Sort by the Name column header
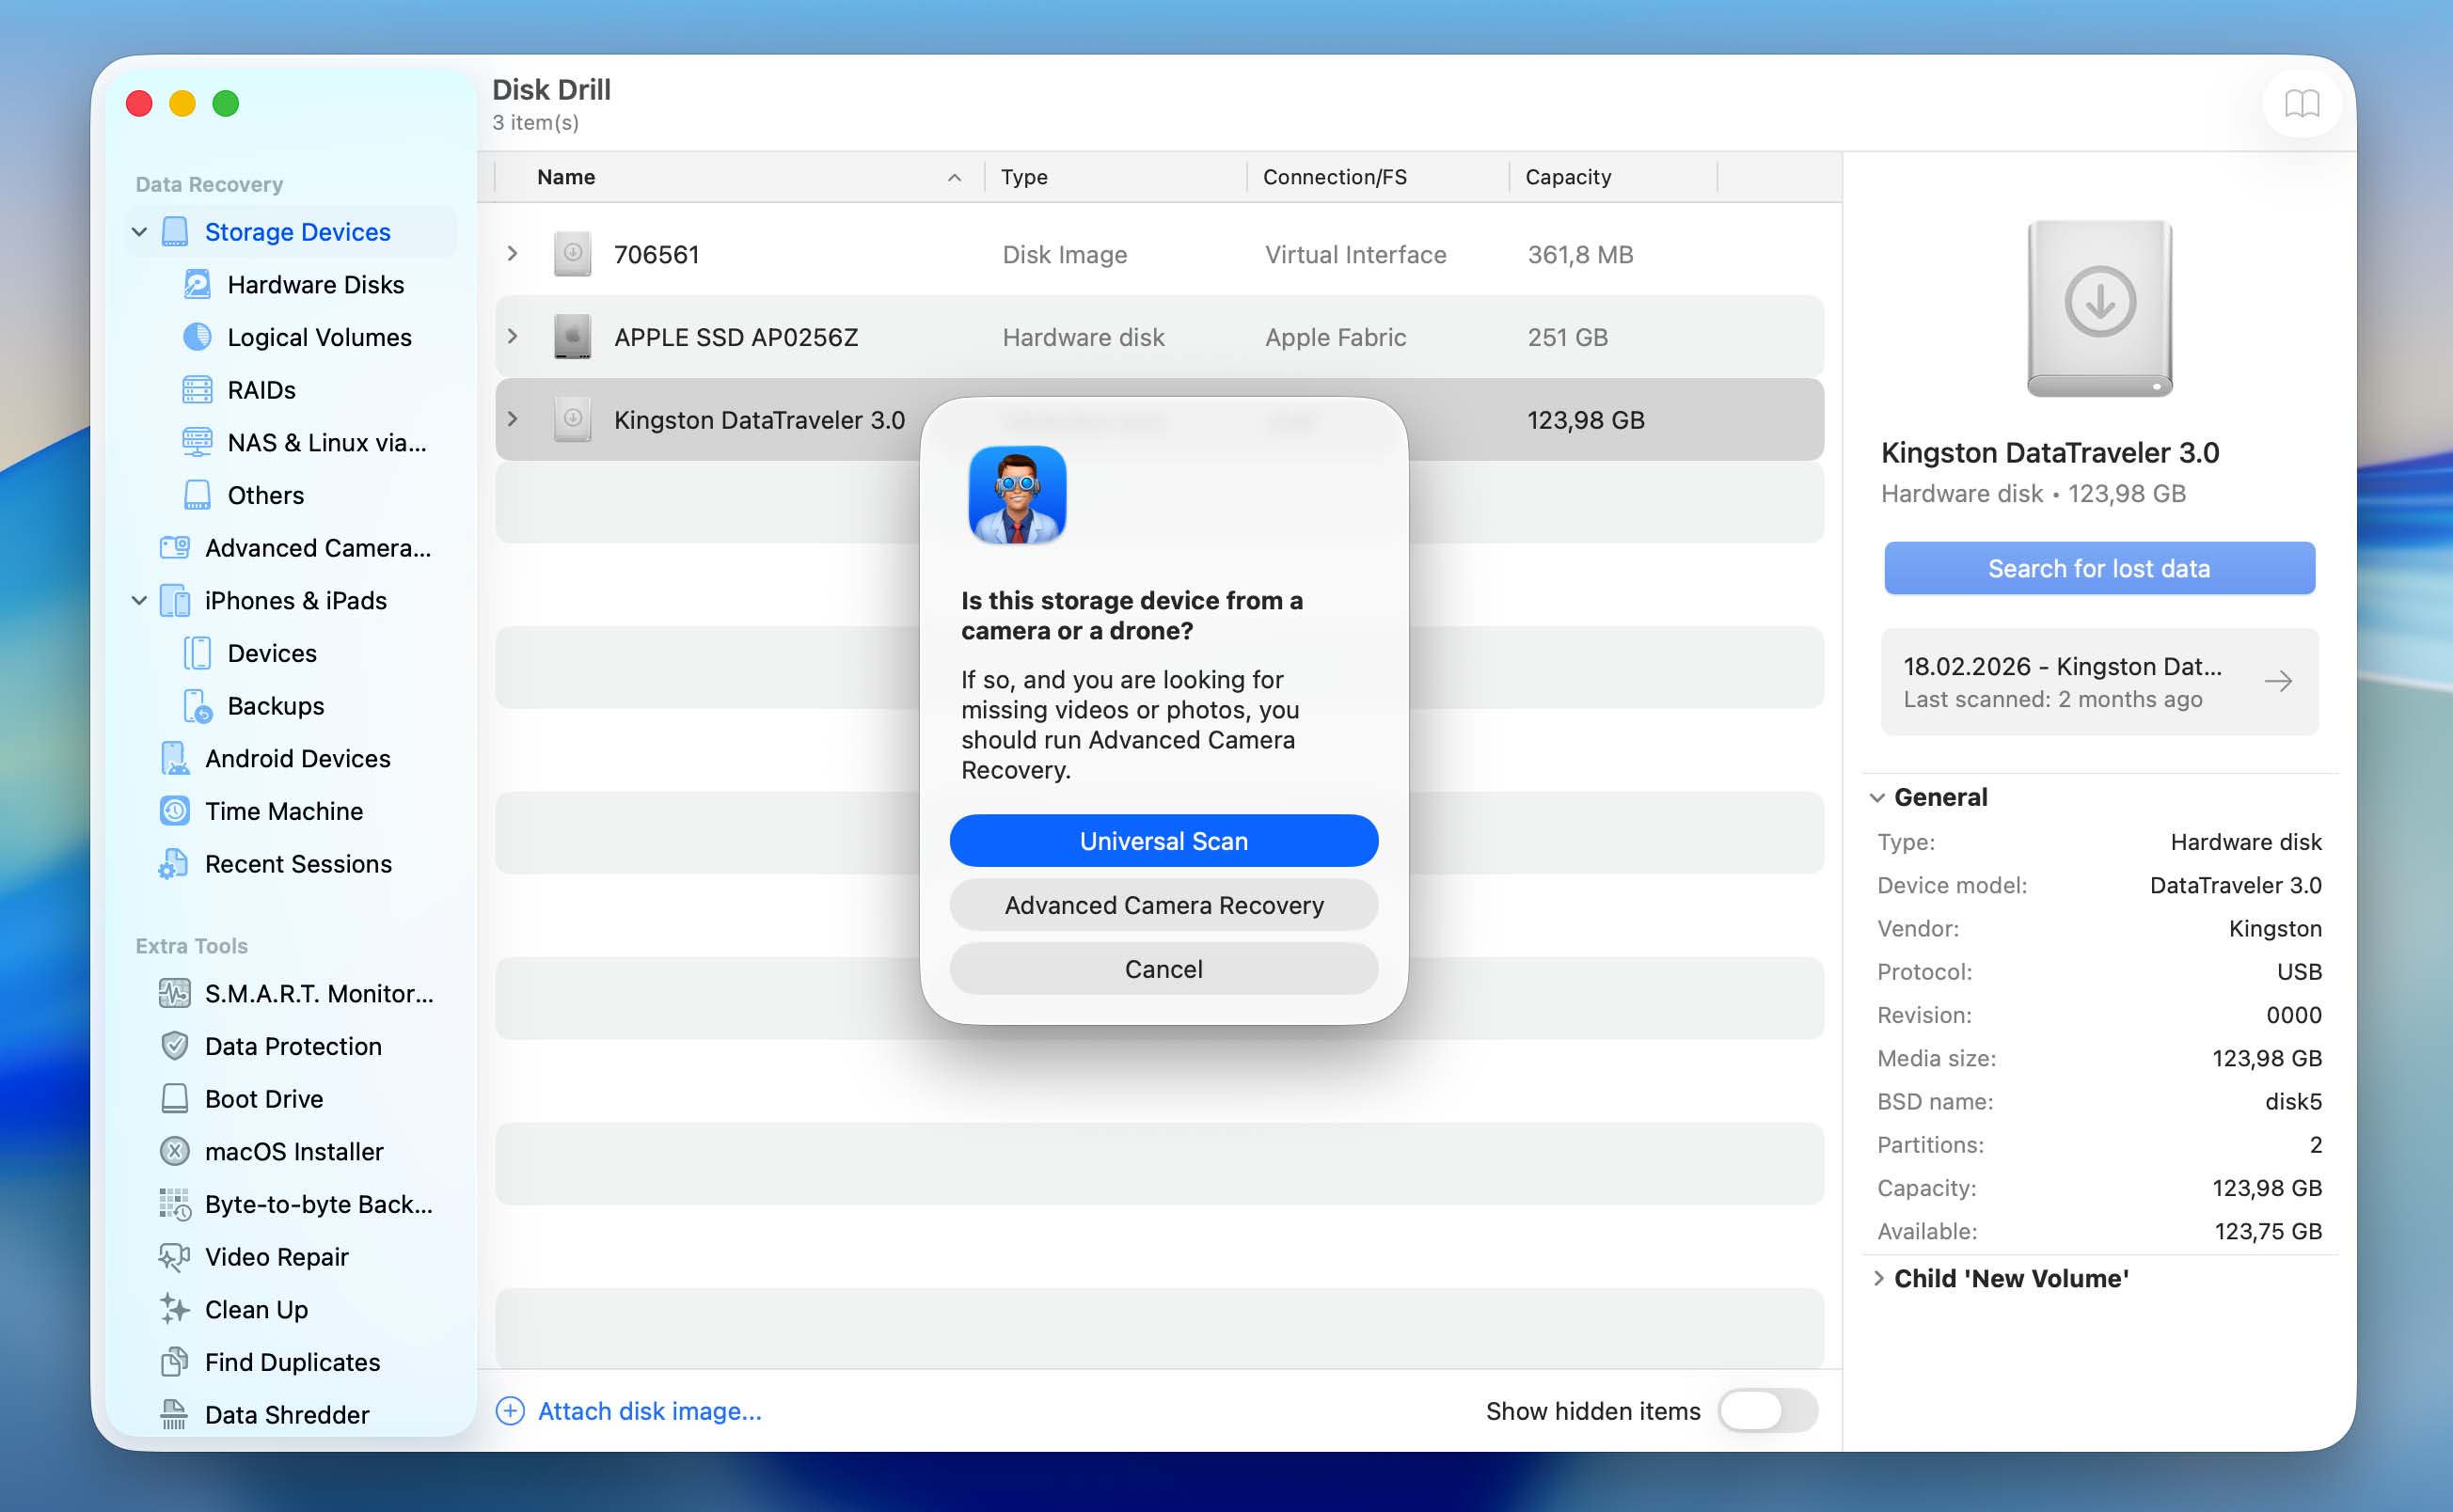2453x1512 pixels. click(x=740, y=177)
